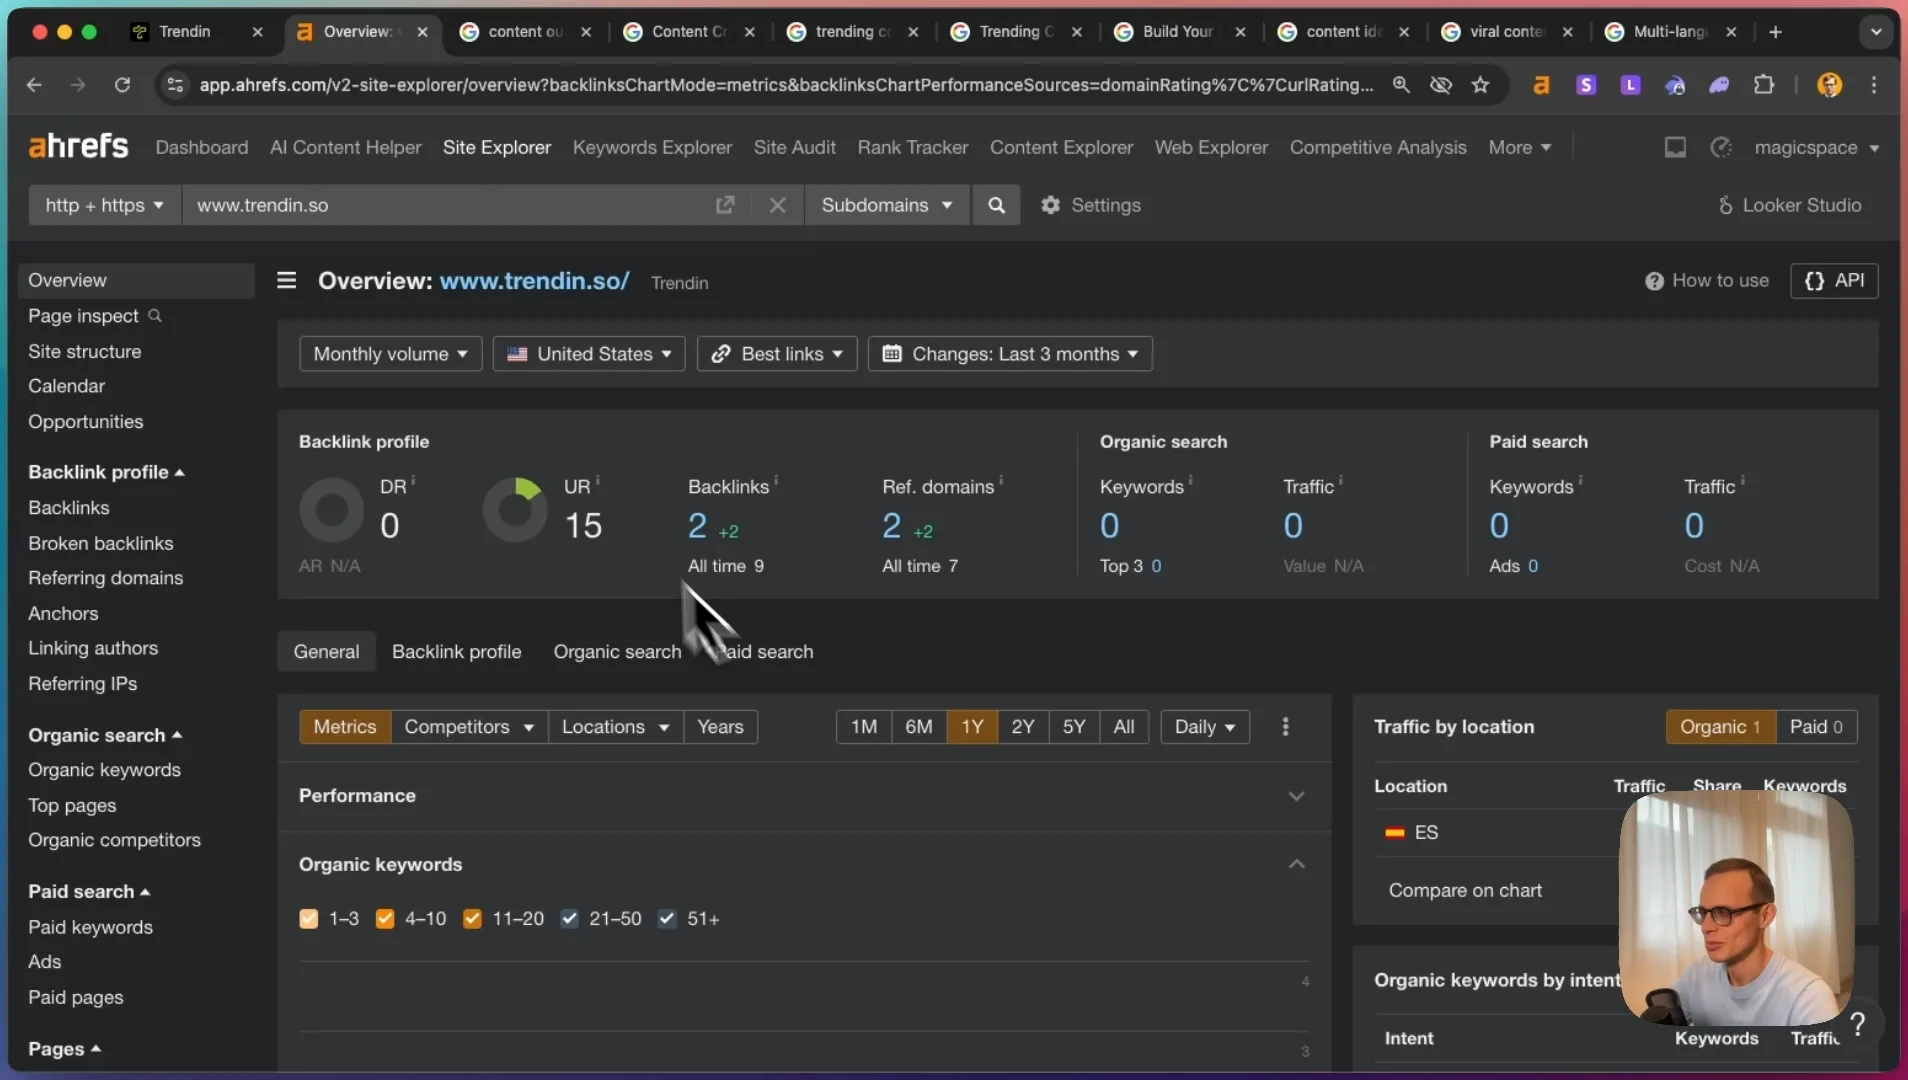The width and height of the screenshot is (1908, 1080).
Task: Click the browser reload button
Action: [122, 85]
